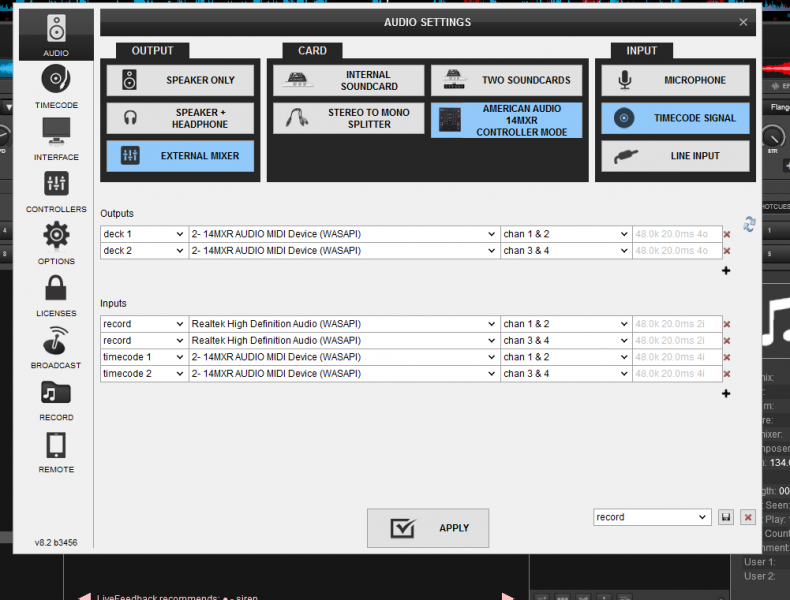The image size is (790, 600).
Task: Remove the second record input row
Action: click(727, 341)
